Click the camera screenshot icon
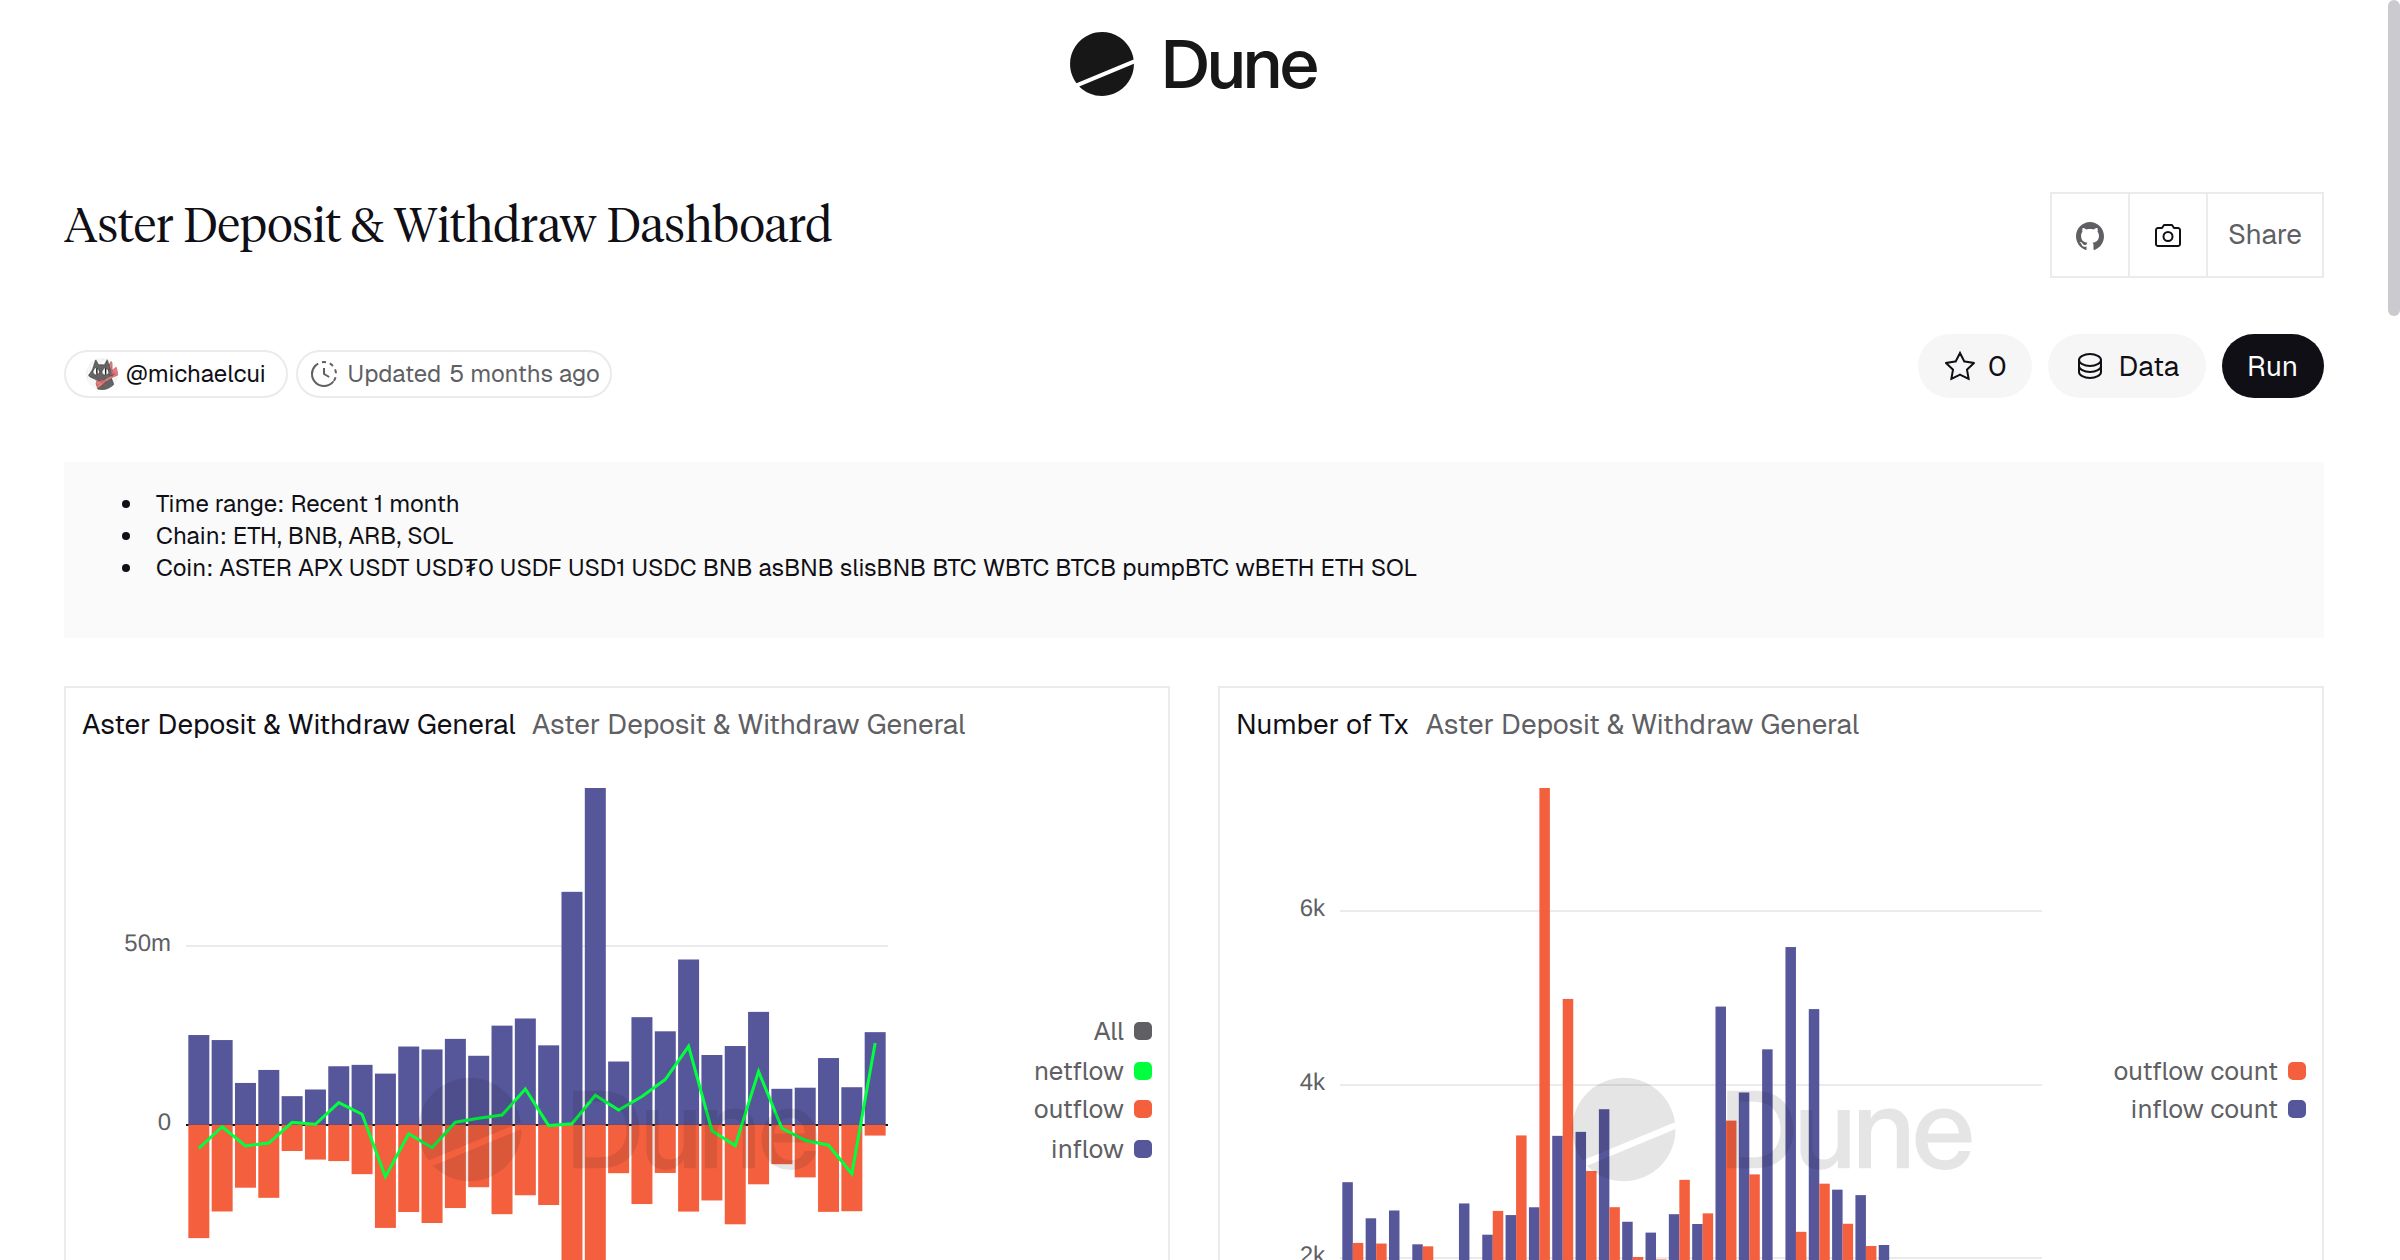2400x1260 pixels. (x=2166, y=235)
